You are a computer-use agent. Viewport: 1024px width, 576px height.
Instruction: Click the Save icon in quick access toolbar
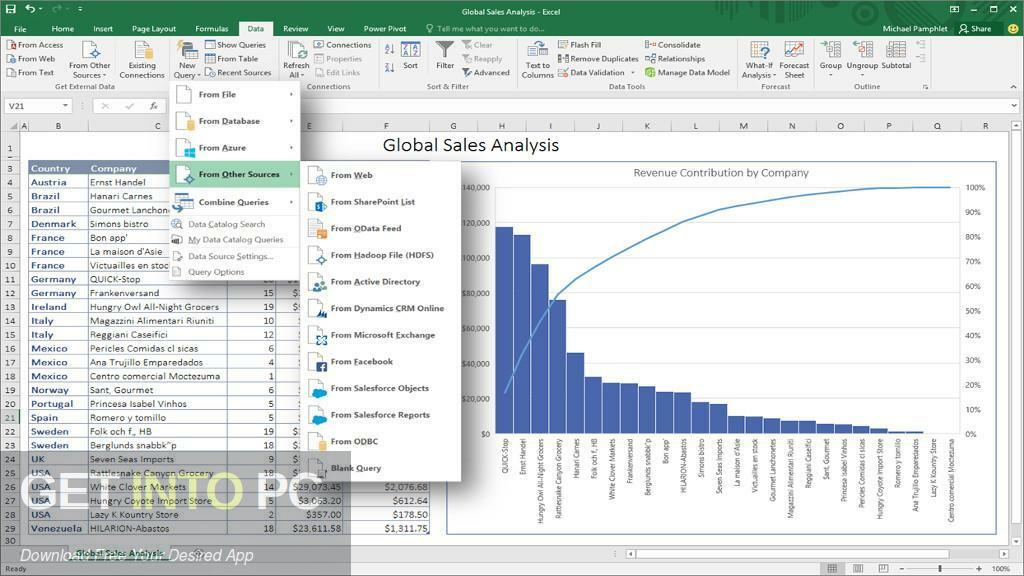pos(10,9)
